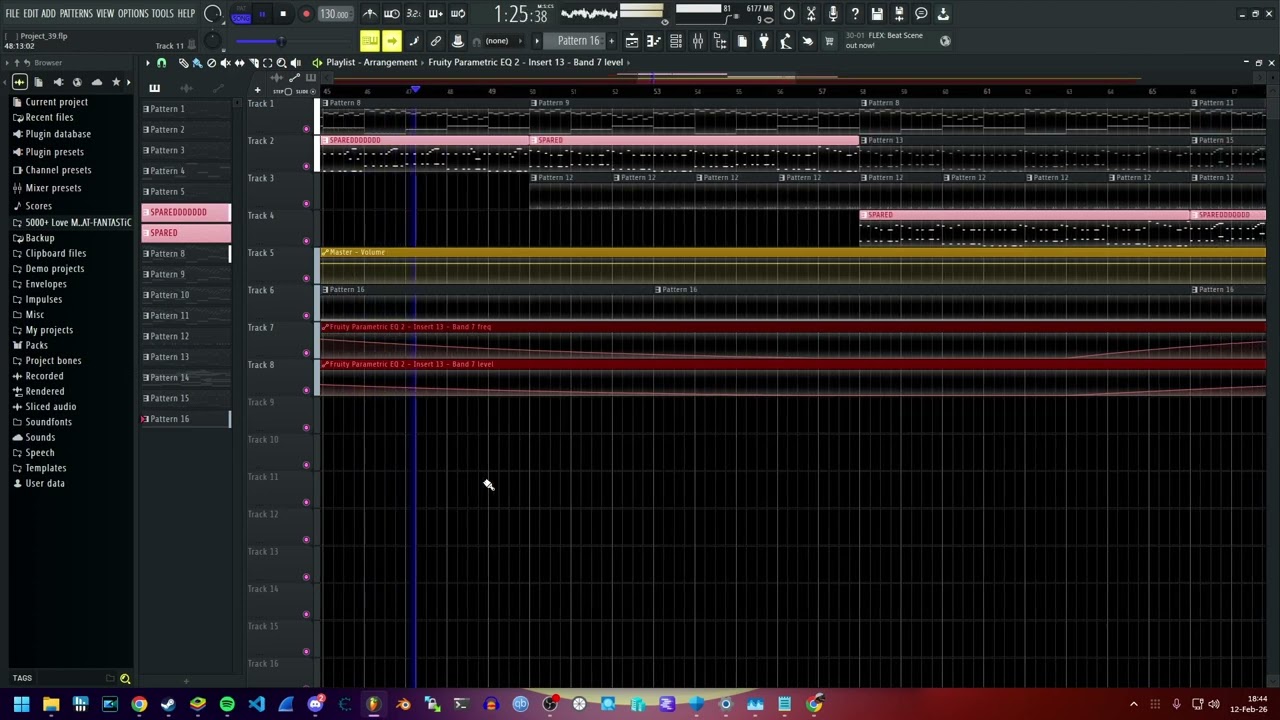
Task: Expand the My projects folder
Action: (x=49, y=330)
